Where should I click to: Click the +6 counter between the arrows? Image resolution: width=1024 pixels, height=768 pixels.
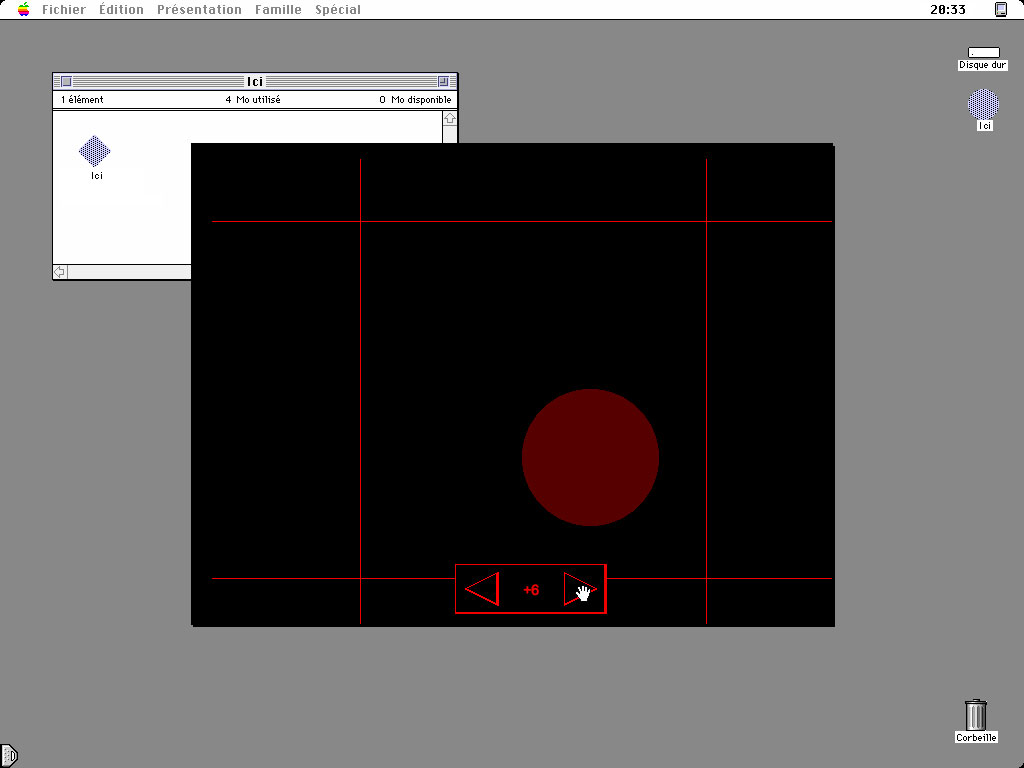coord(530,589)
